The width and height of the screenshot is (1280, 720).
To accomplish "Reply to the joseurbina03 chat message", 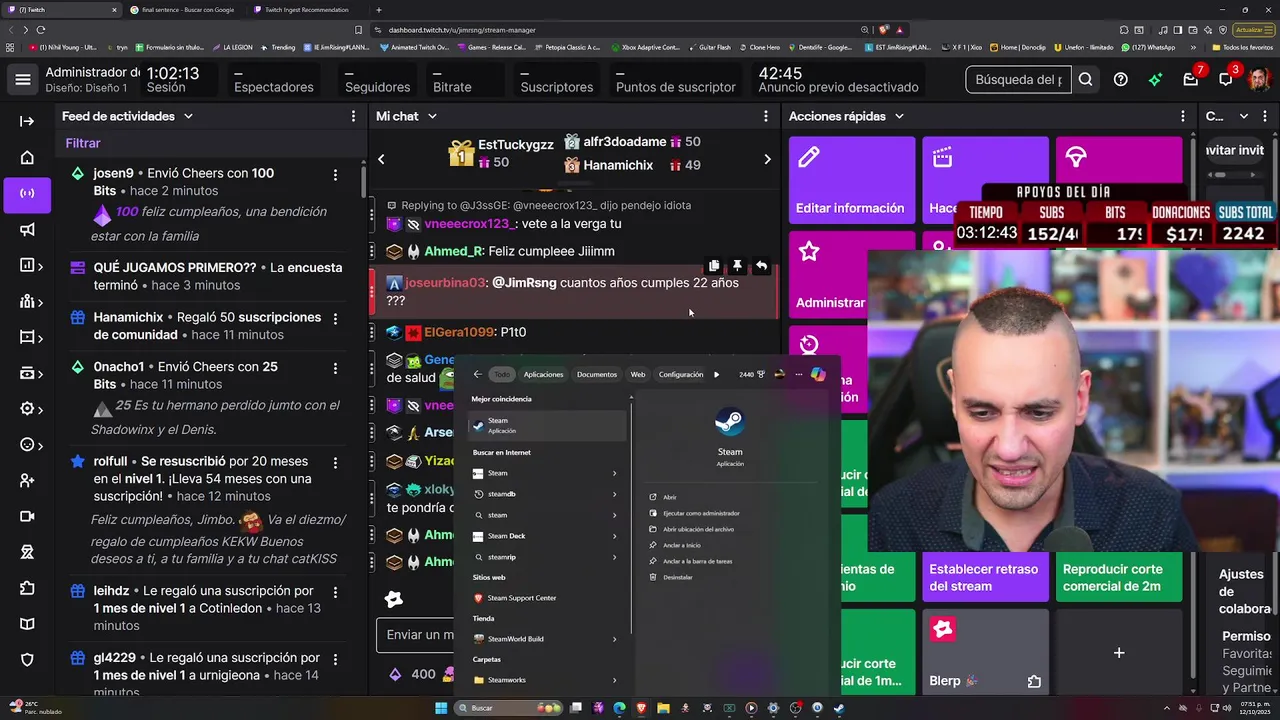I will click(x=761, y=266).
